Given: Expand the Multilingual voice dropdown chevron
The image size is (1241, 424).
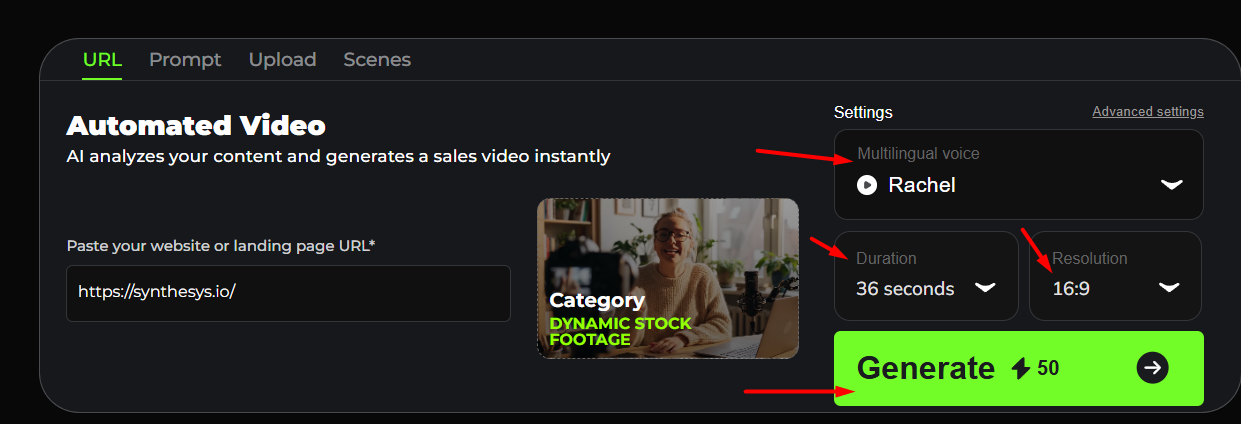Looking at the screenshot, I should 1171,185.
